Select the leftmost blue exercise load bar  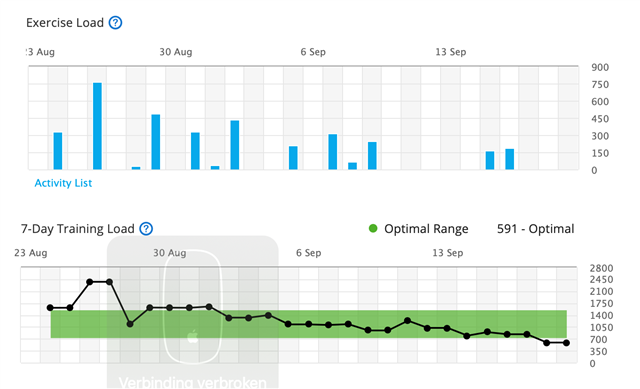pos(58,151)
